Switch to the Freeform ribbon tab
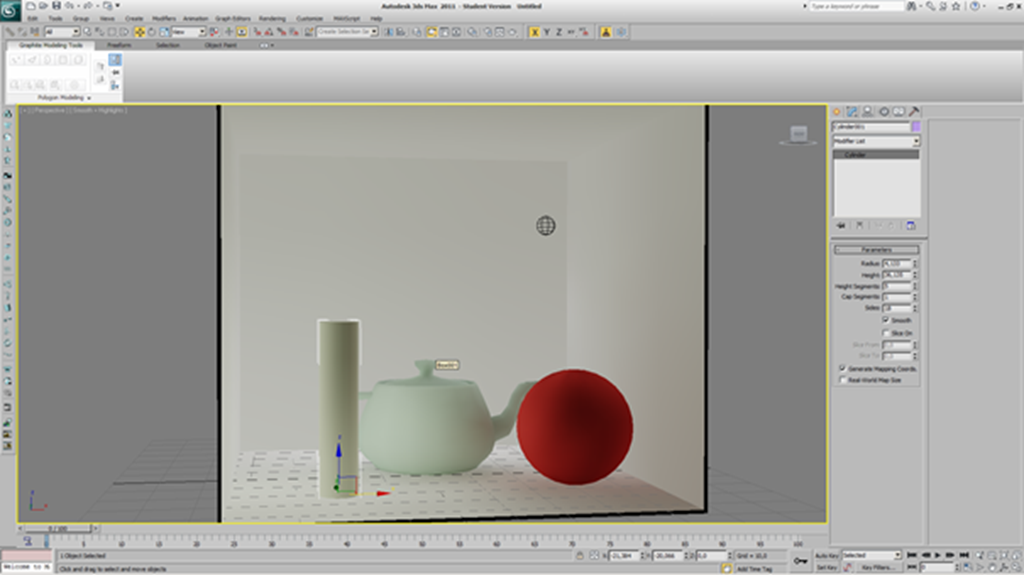 coord(118,45)
